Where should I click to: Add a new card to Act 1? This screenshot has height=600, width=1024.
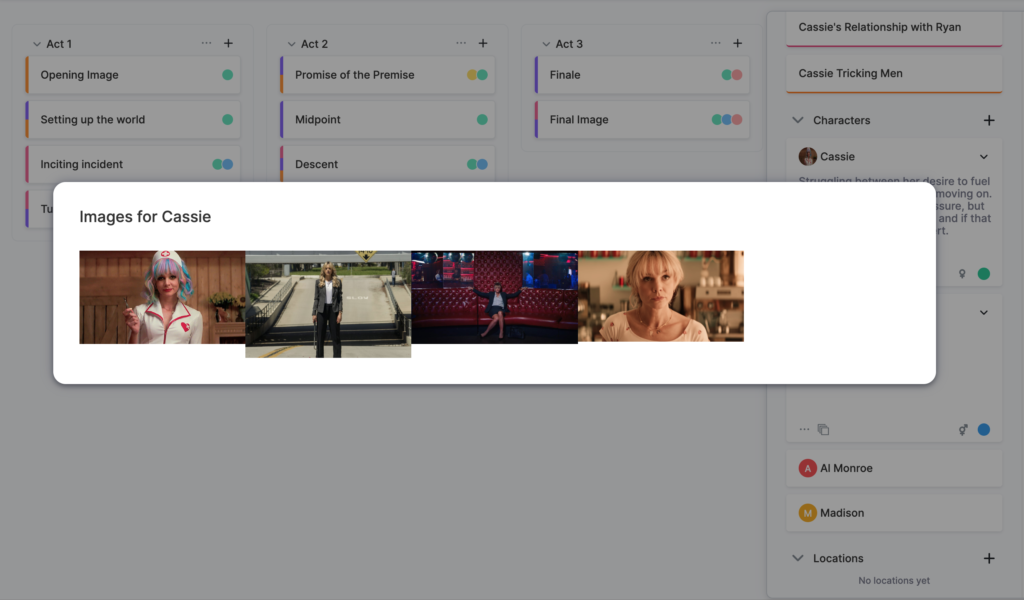[228, 43]
